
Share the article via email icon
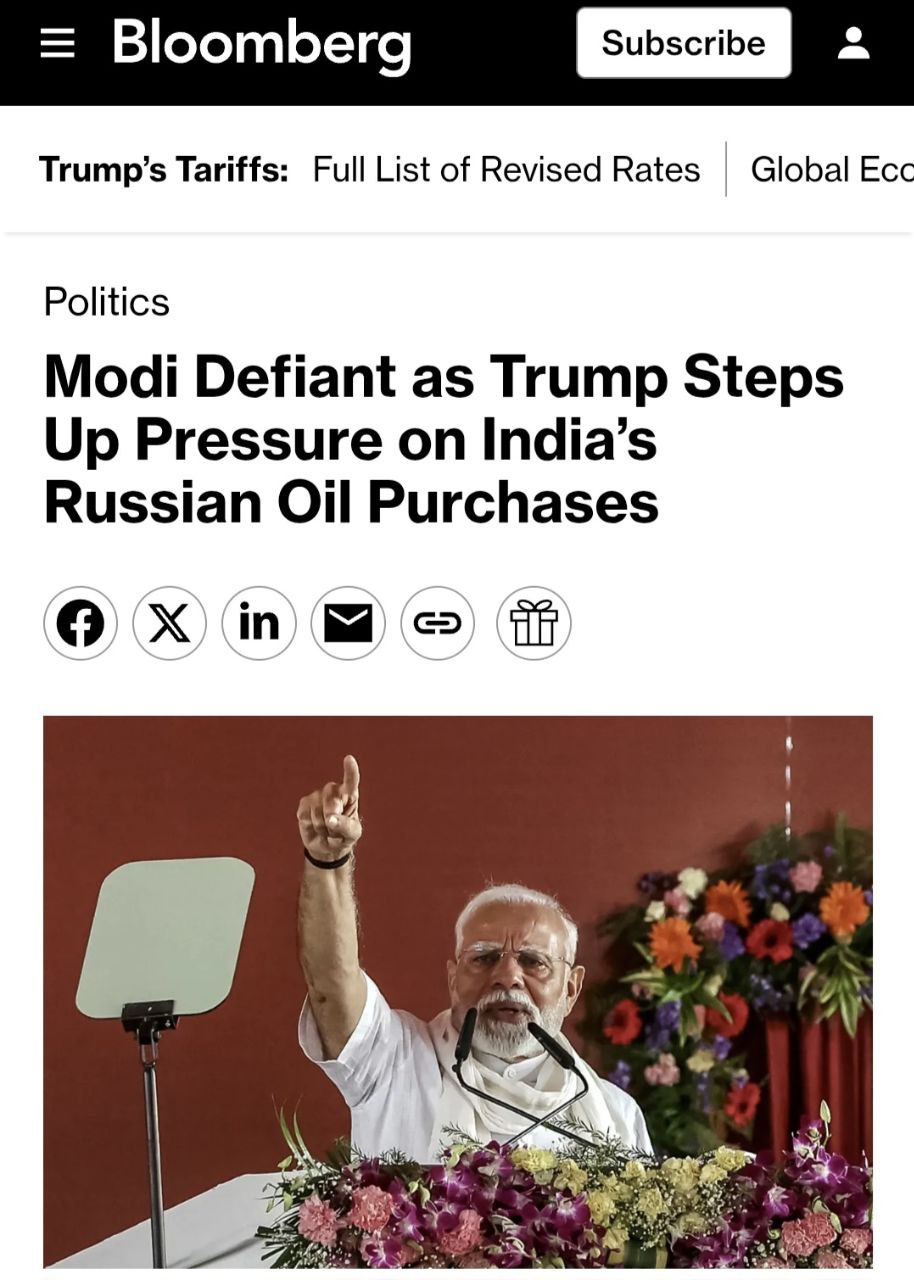(x=347, y=623)
